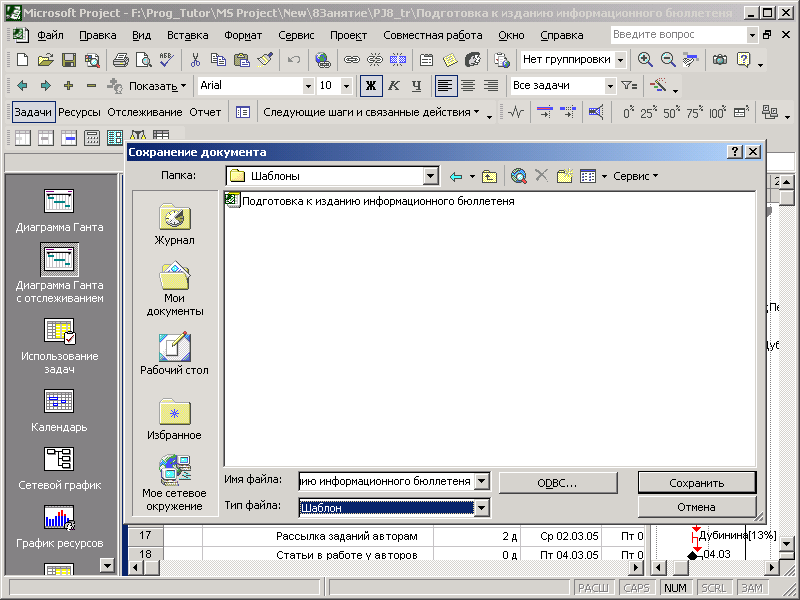This screenshot has height=600, width=800.
Task: Open Мое сетевое окружение place
Action: [x=174, y=484]
